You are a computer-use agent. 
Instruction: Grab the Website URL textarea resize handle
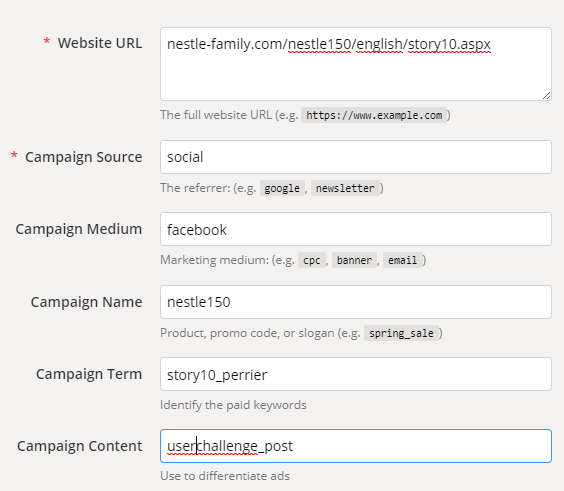click(x=546, y=96)
